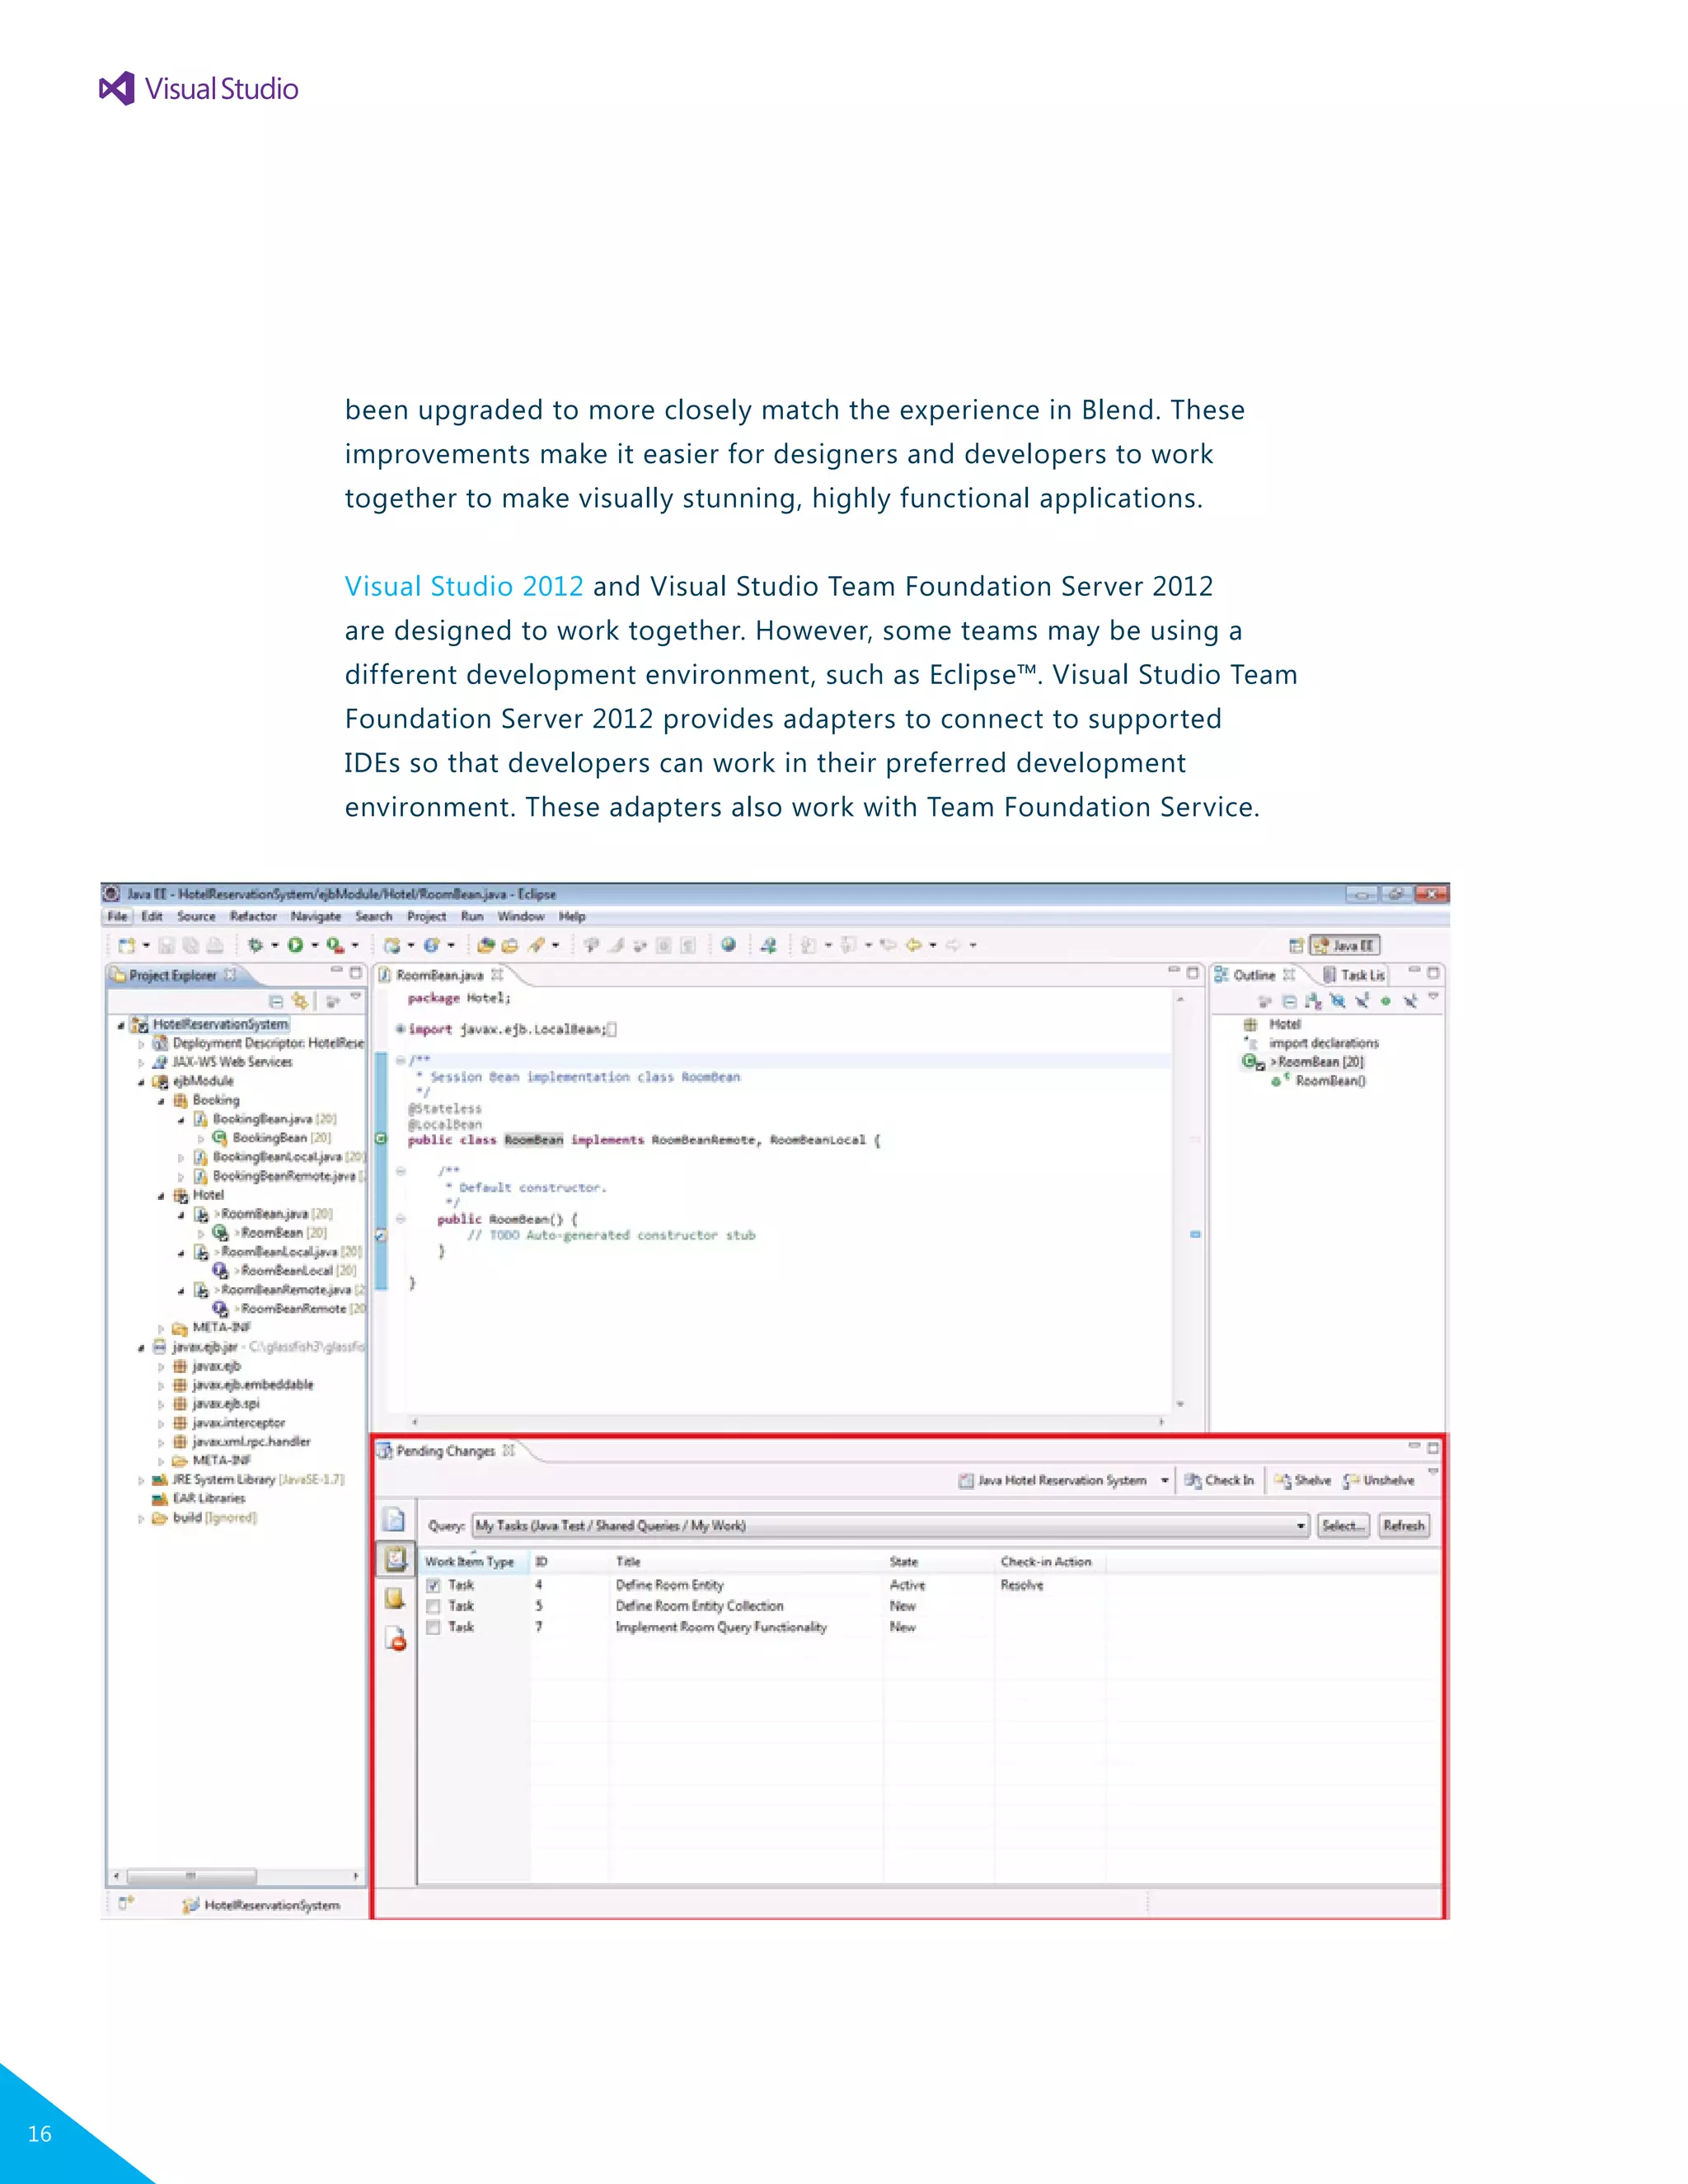Open the Java Hotel Reservation System dropdown arrow
Image resolution: width=1688 pixels, height=2184 pixels.
click(x=1165, y=1481)
